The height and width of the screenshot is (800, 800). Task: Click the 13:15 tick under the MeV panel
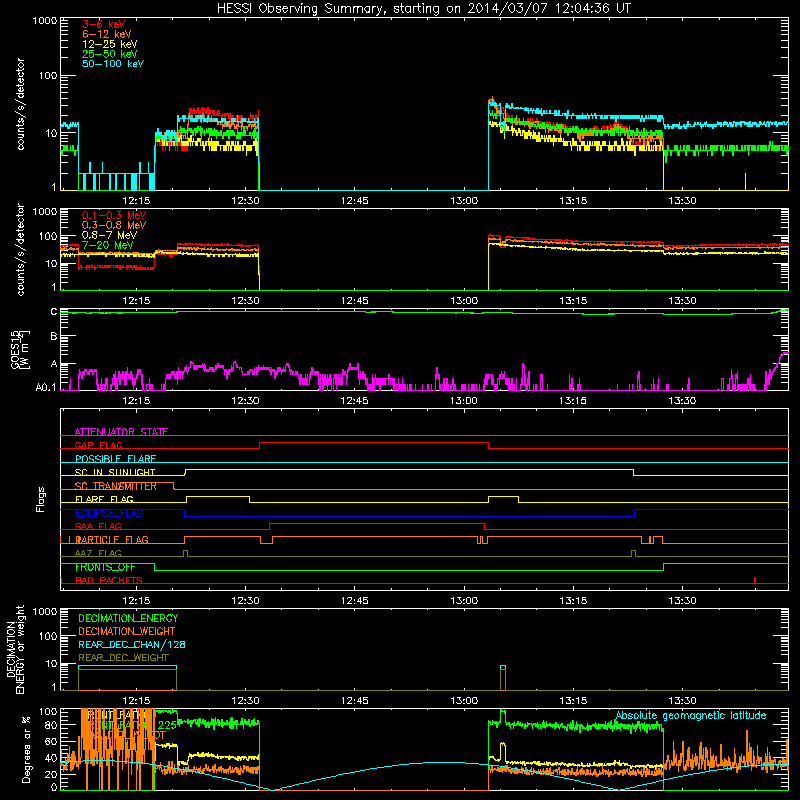point(573,300)
